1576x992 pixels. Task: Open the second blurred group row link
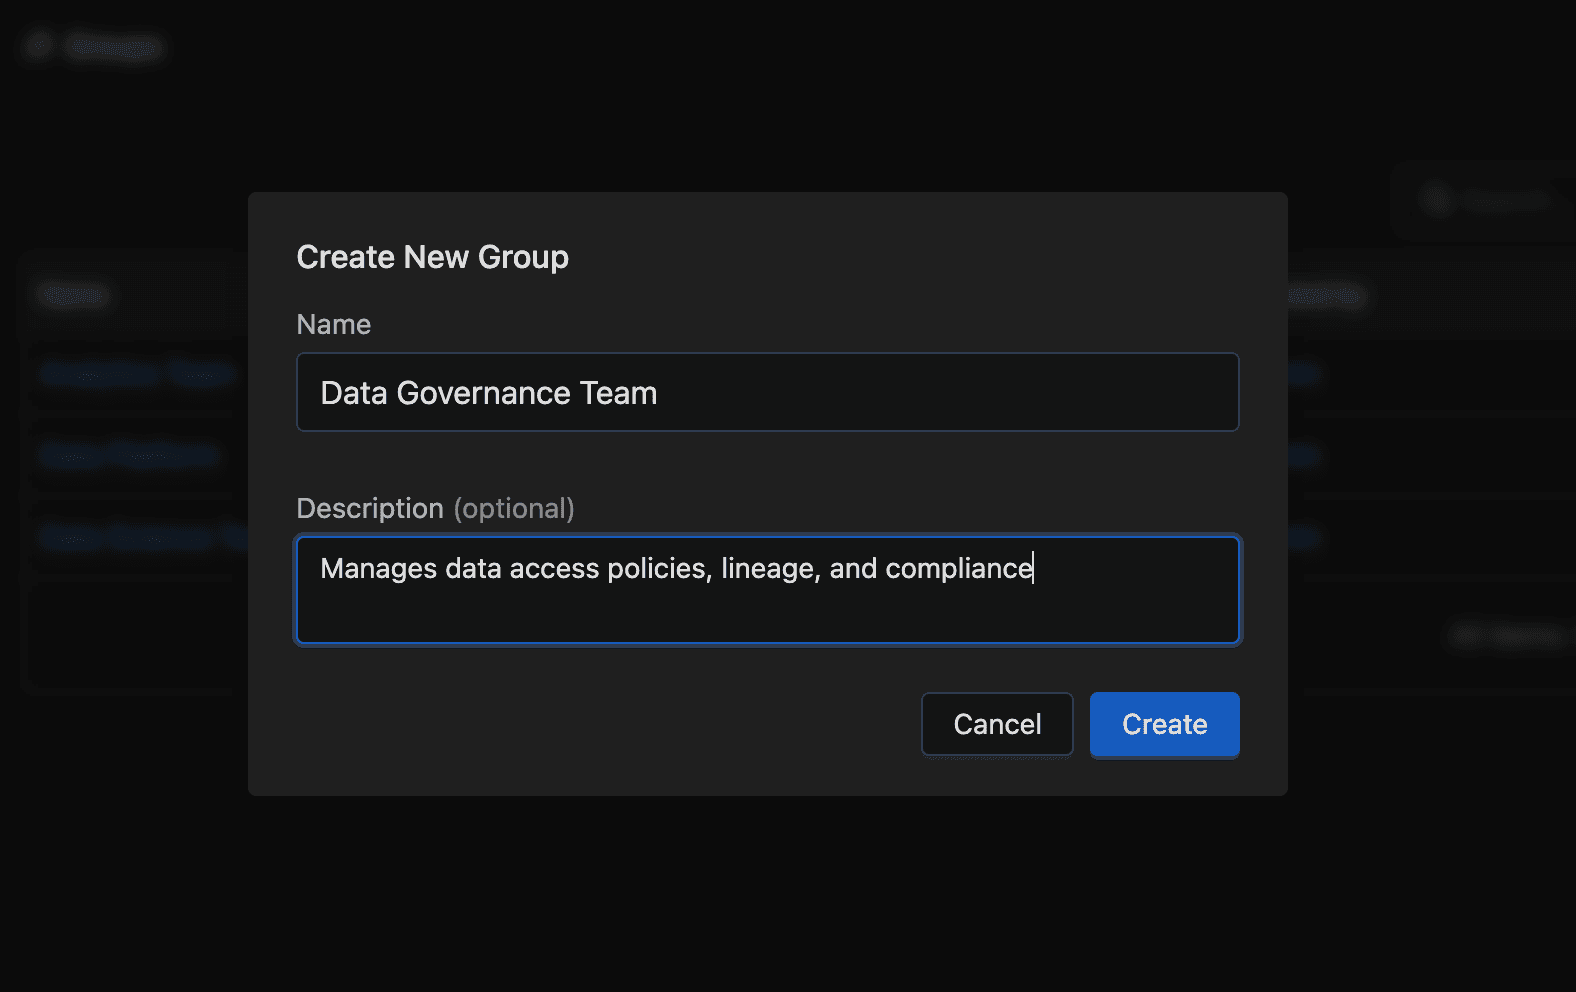130,455
